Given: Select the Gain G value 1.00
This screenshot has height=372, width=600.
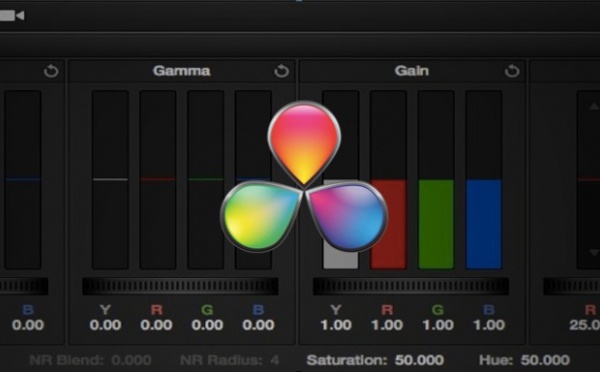Looking at the screenshot, I should point(438,325).
